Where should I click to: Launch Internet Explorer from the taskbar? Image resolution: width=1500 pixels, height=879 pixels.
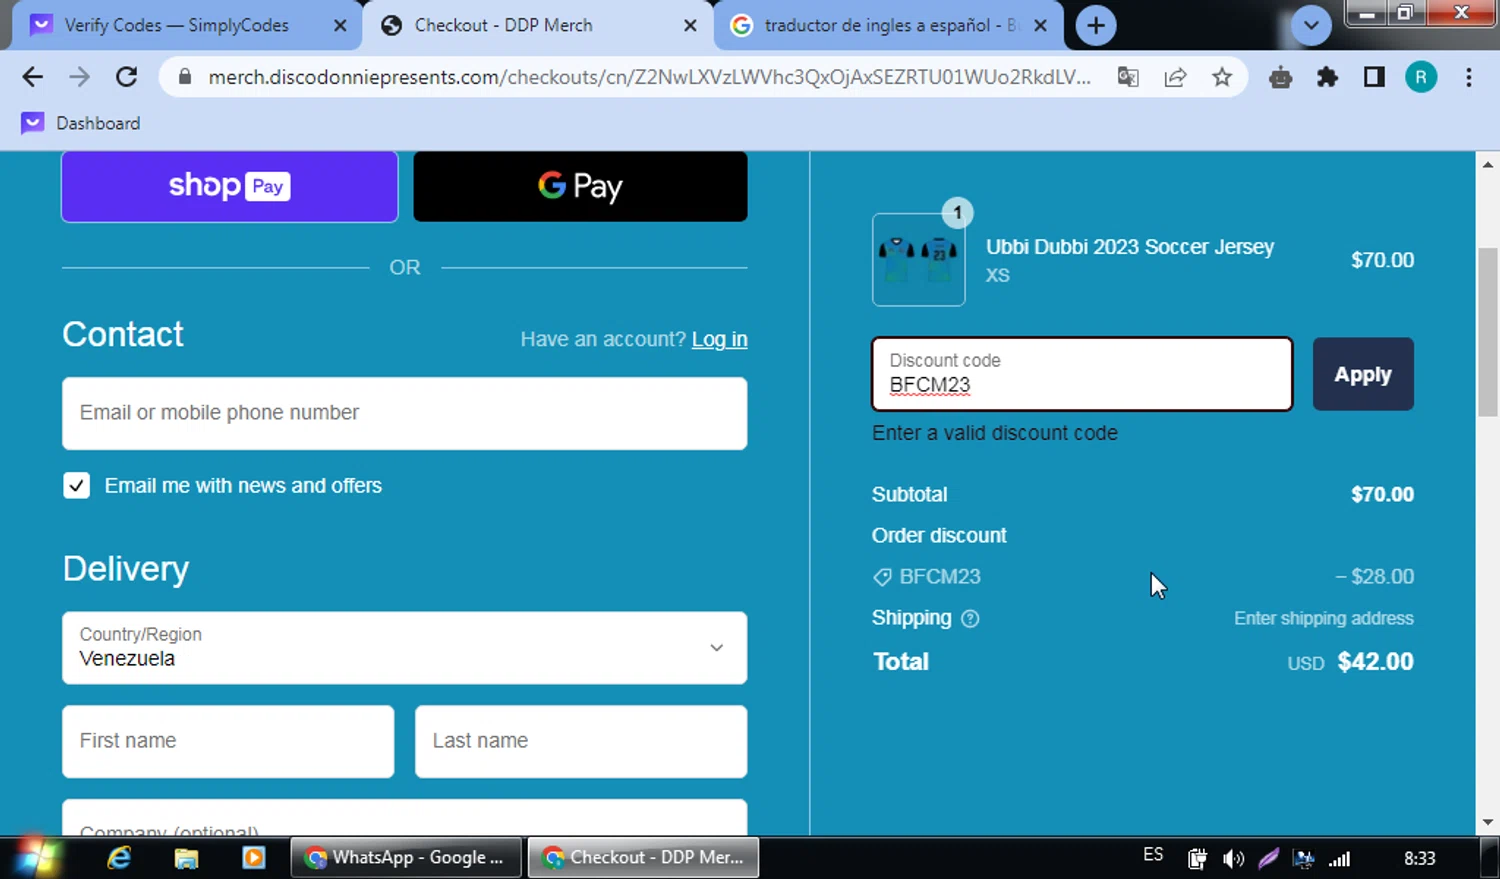[x=119, y=857]
